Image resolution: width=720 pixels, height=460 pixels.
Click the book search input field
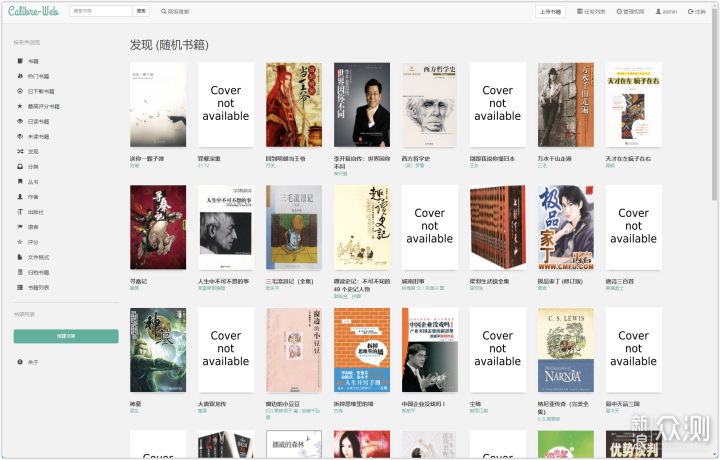101,11
